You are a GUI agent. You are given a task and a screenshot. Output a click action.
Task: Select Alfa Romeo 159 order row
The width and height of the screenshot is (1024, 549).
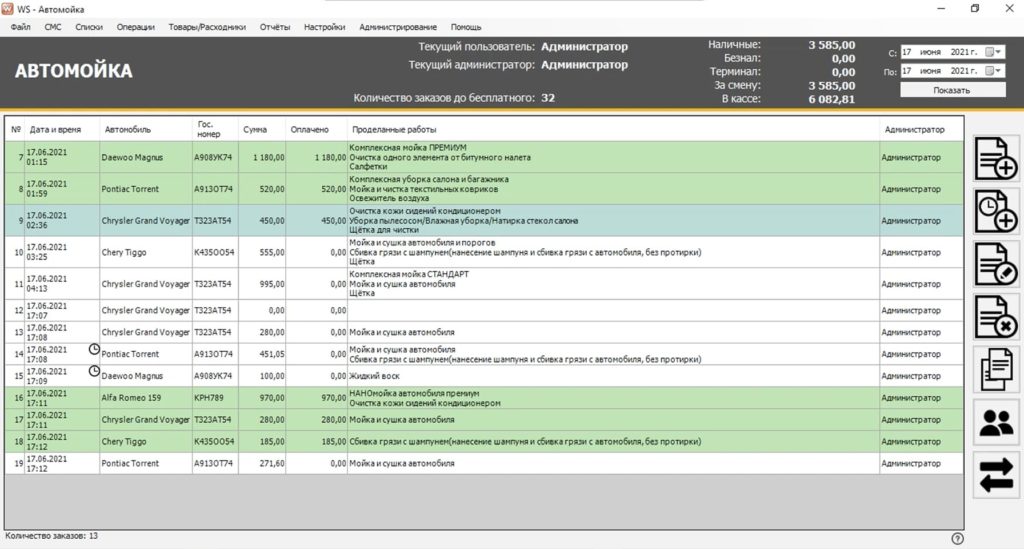pos(484,398)
